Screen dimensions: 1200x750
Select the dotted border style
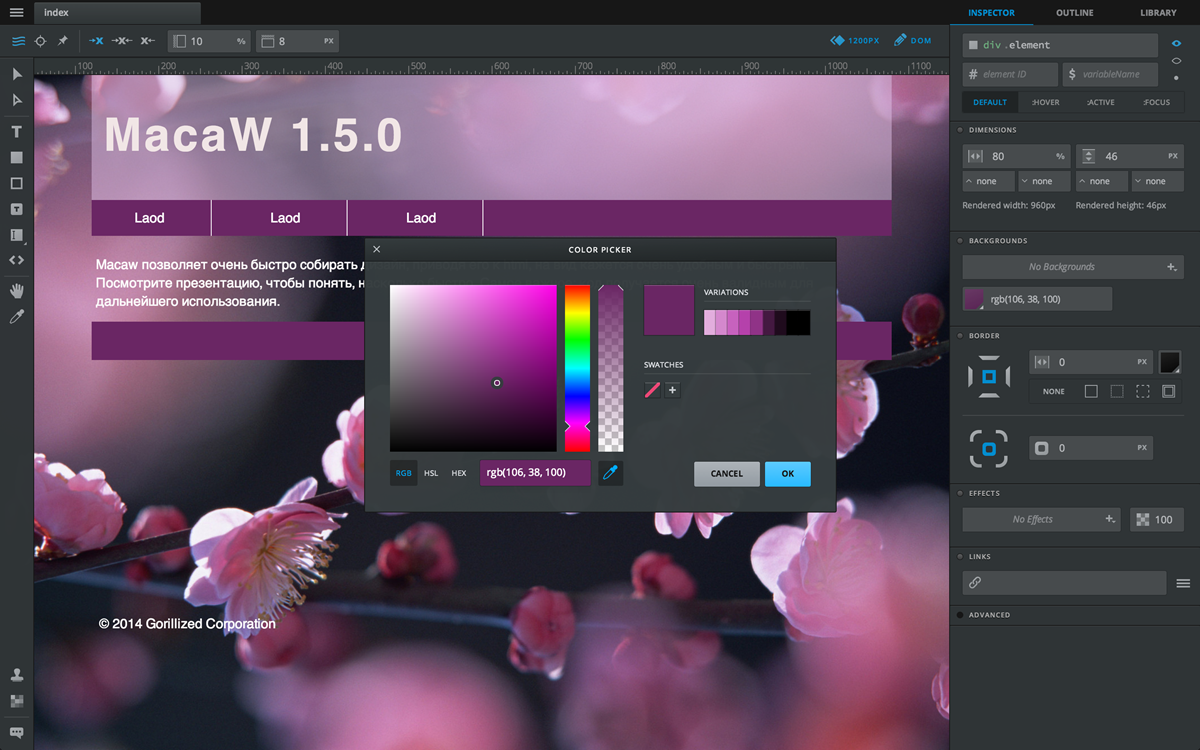[x=1117, y=391]
